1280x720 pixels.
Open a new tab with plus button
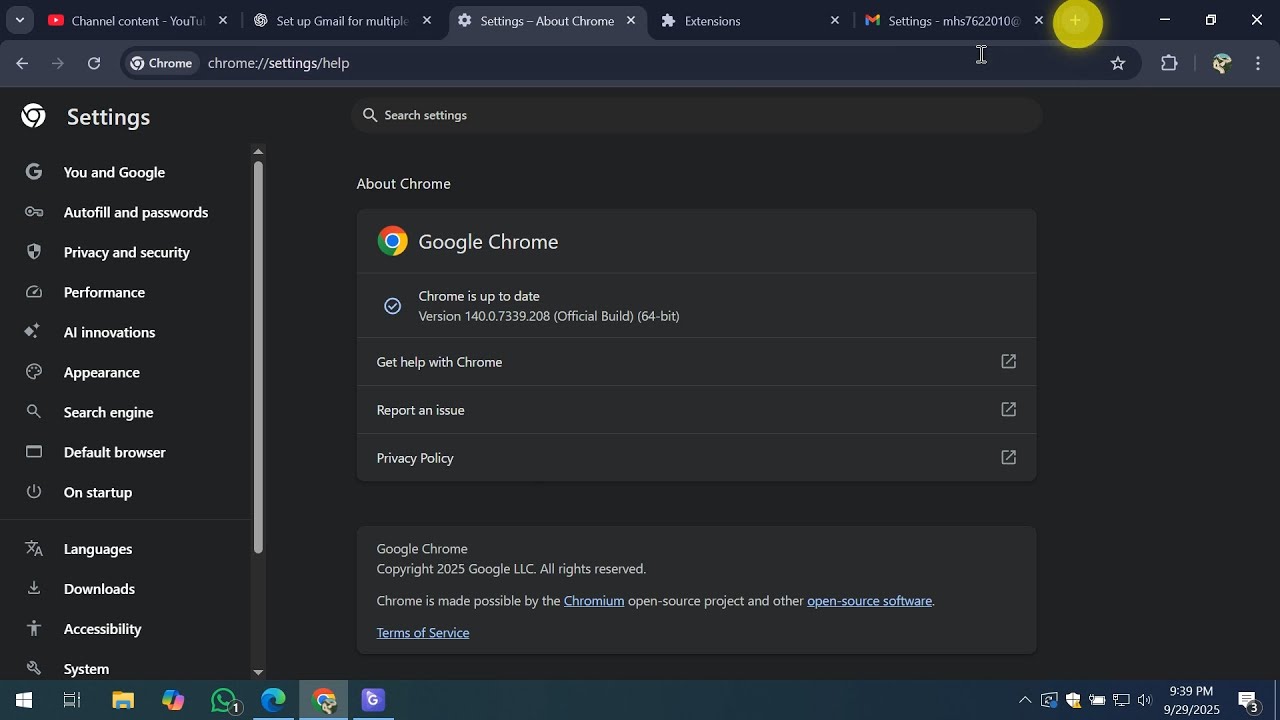tap(1076, 20)
